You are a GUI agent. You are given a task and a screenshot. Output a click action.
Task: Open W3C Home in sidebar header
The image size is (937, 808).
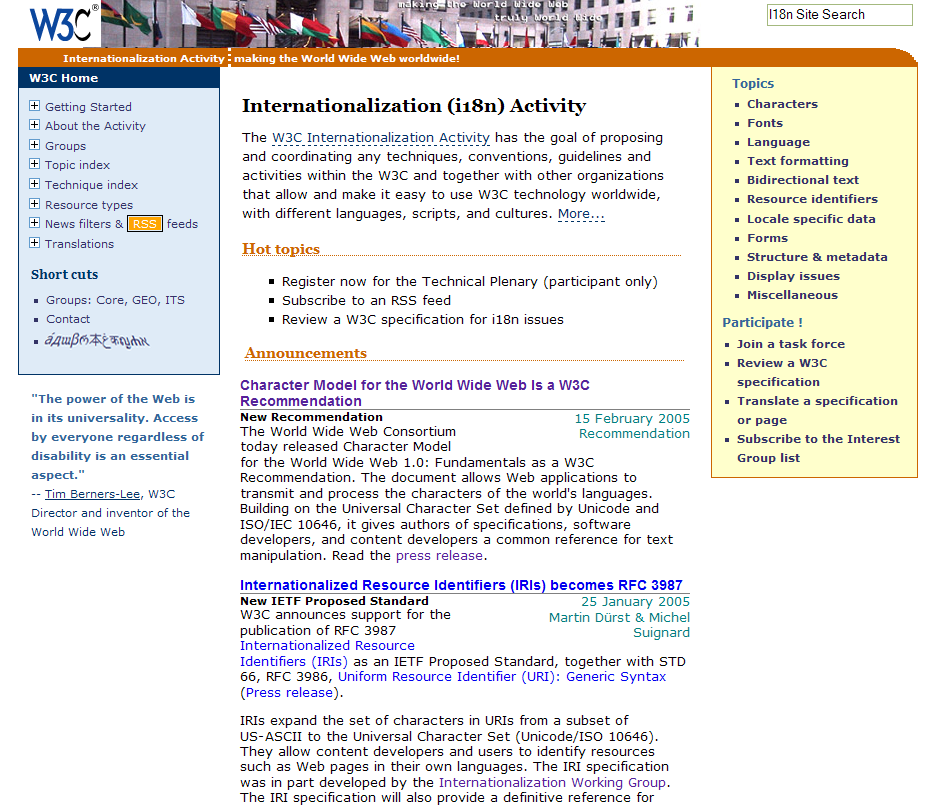(63, 78)
